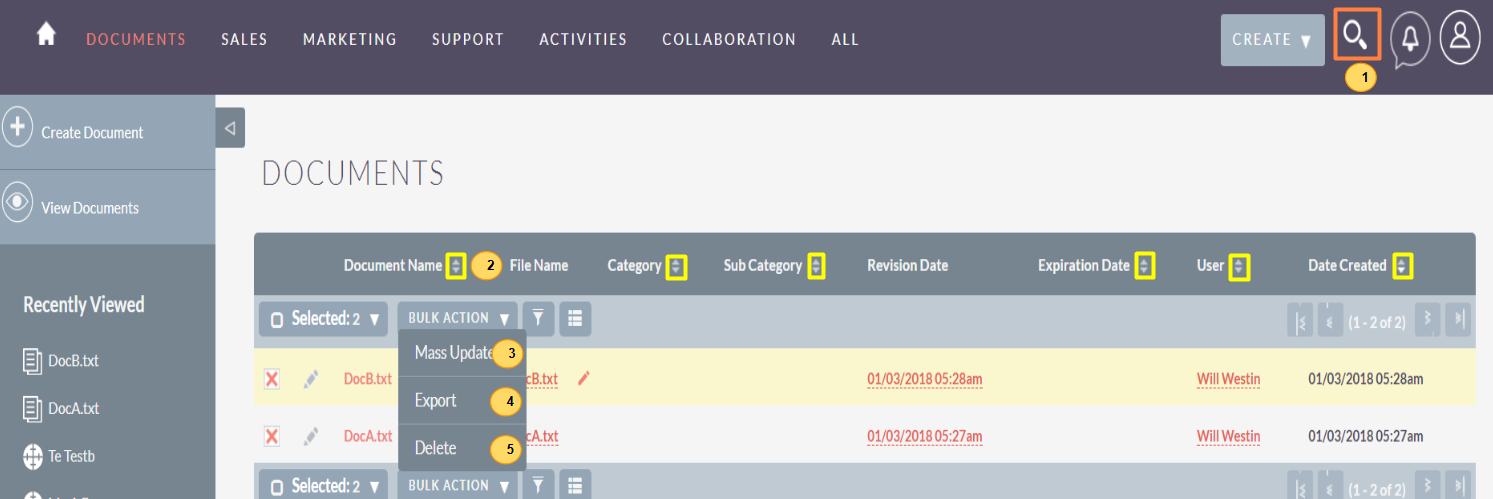Uncheck the DocA.txt row checkbox

click(271, 436)
